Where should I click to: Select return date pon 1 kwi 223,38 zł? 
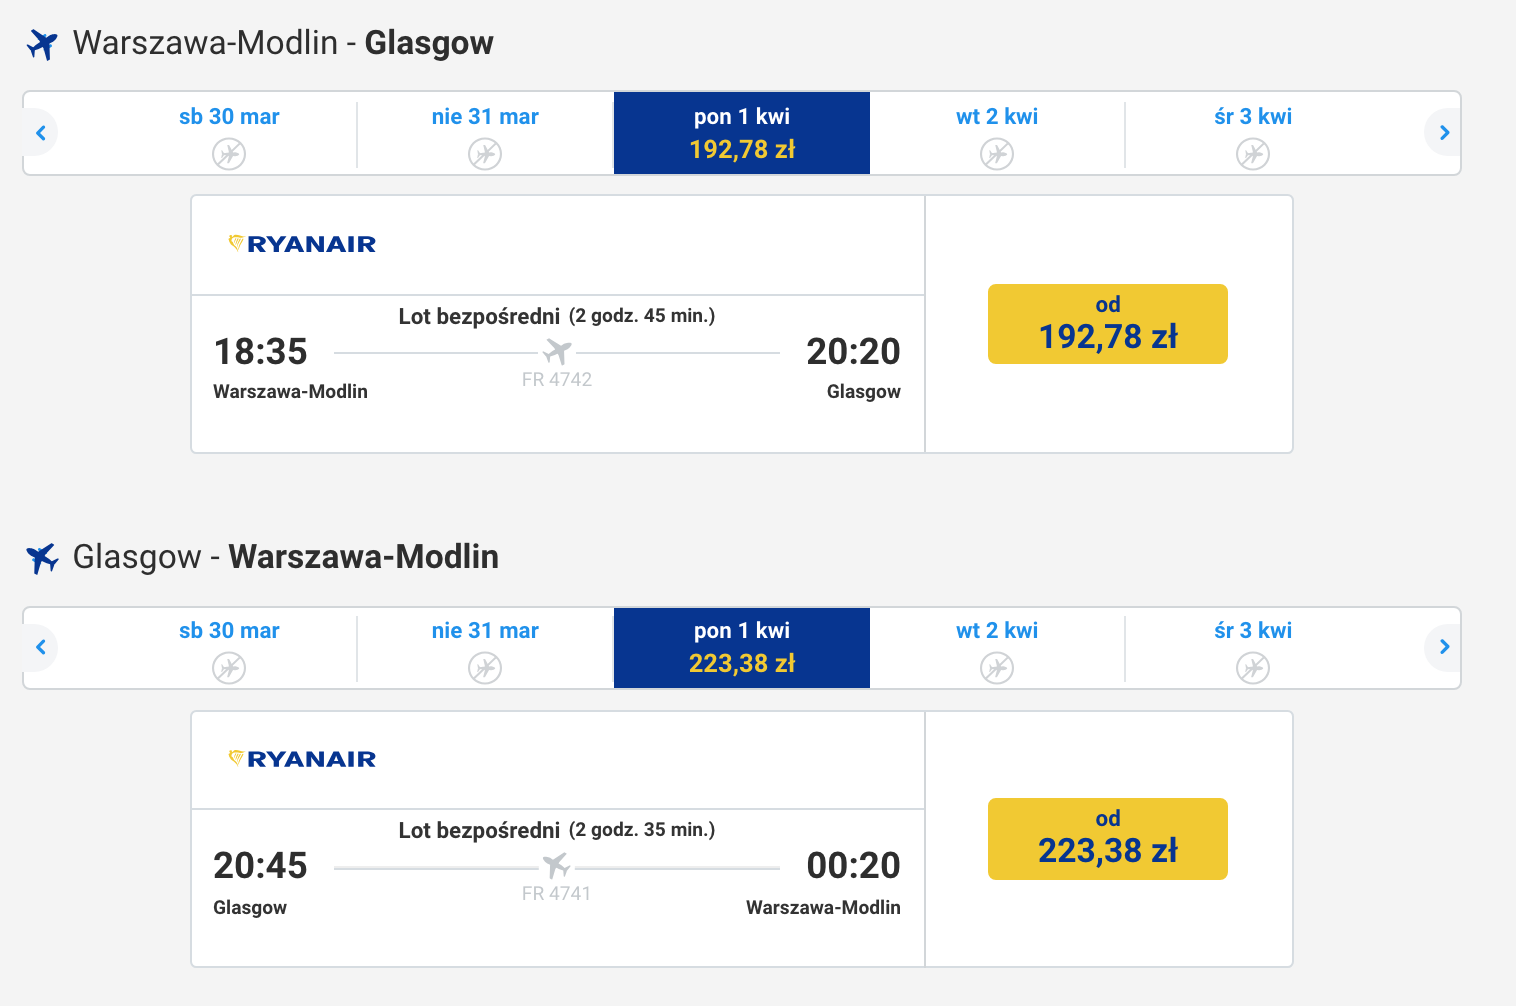742,647
